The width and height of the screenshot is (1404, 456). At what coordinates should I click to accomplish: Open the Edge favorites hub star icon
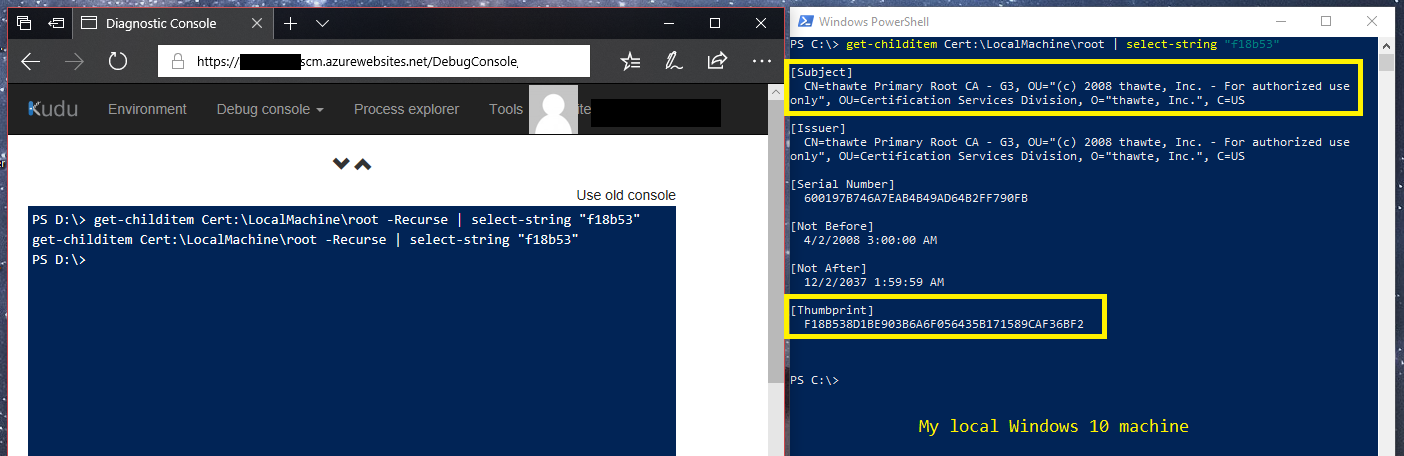[x=630, y=61]
